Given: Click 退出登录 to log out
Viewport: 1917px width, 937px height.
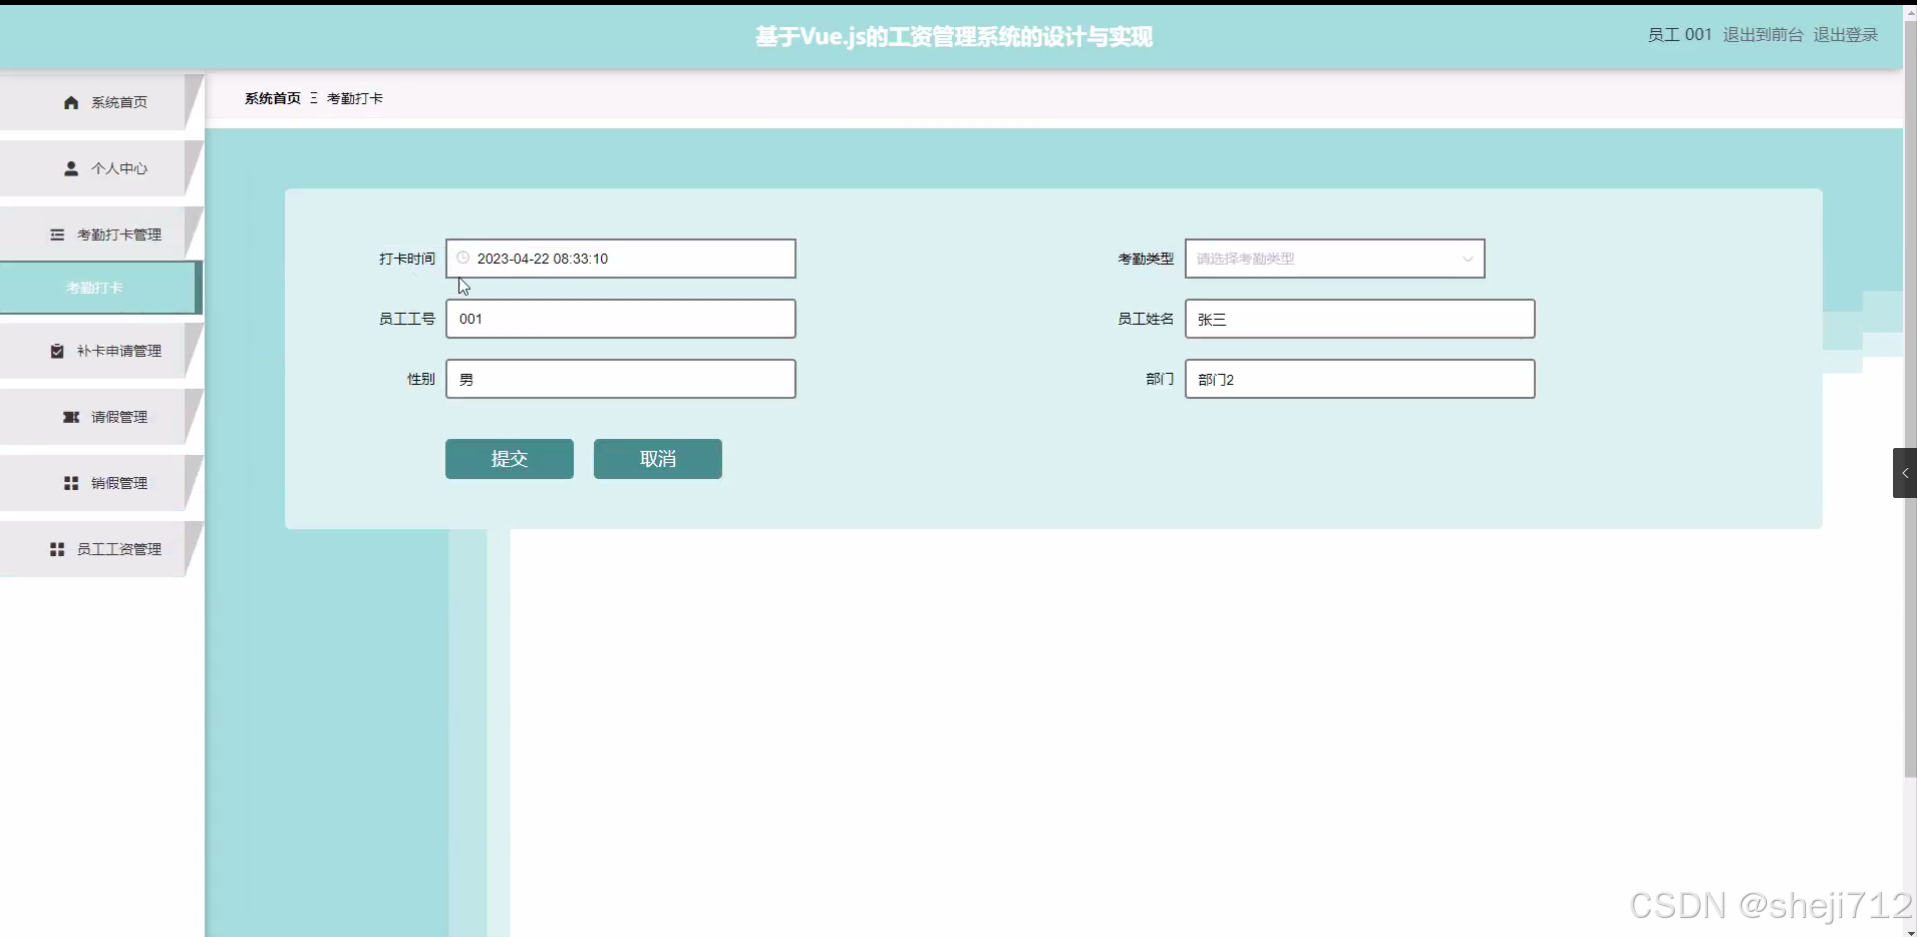Looking at the screenshot, I should click(x=1845, y=34).
